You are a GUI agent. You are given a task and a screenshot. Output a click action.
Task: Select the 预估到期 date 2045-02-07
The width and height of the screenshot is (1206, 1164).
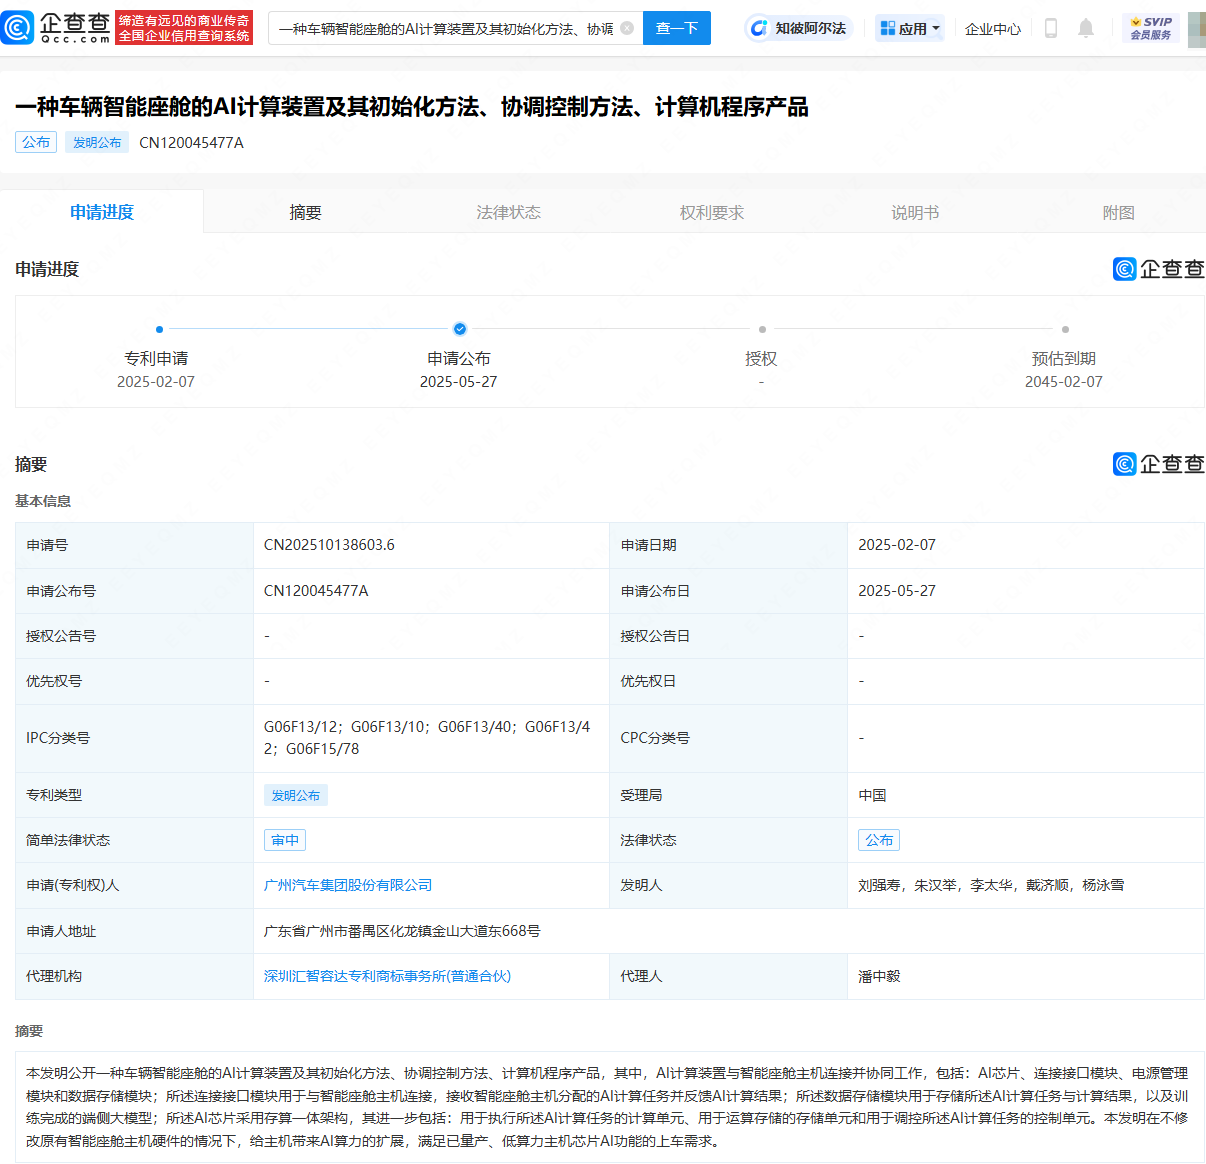pyautogui.click(x=1064, y=382)
